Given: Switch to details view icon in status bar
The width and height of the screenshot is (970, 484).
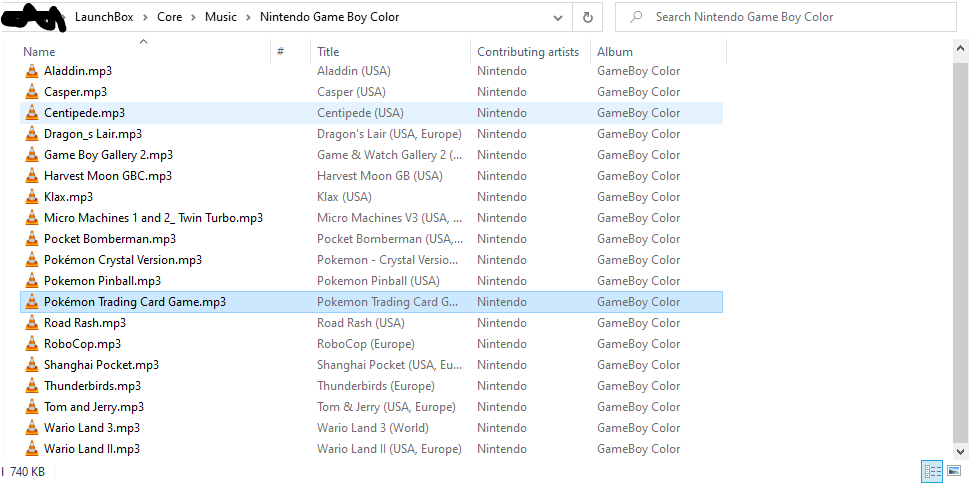Looking at the screenshot, I should [x=932, y=472].
